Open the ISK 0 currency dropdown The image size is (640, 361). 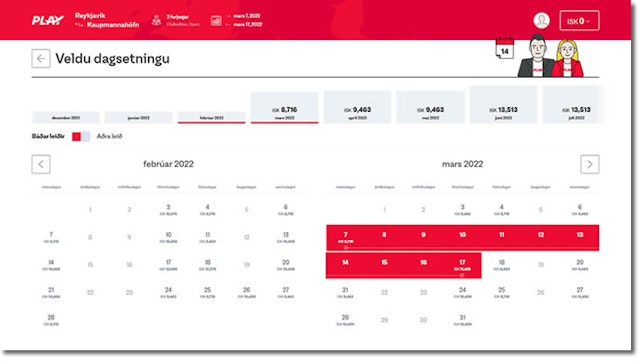pos(579,21)
